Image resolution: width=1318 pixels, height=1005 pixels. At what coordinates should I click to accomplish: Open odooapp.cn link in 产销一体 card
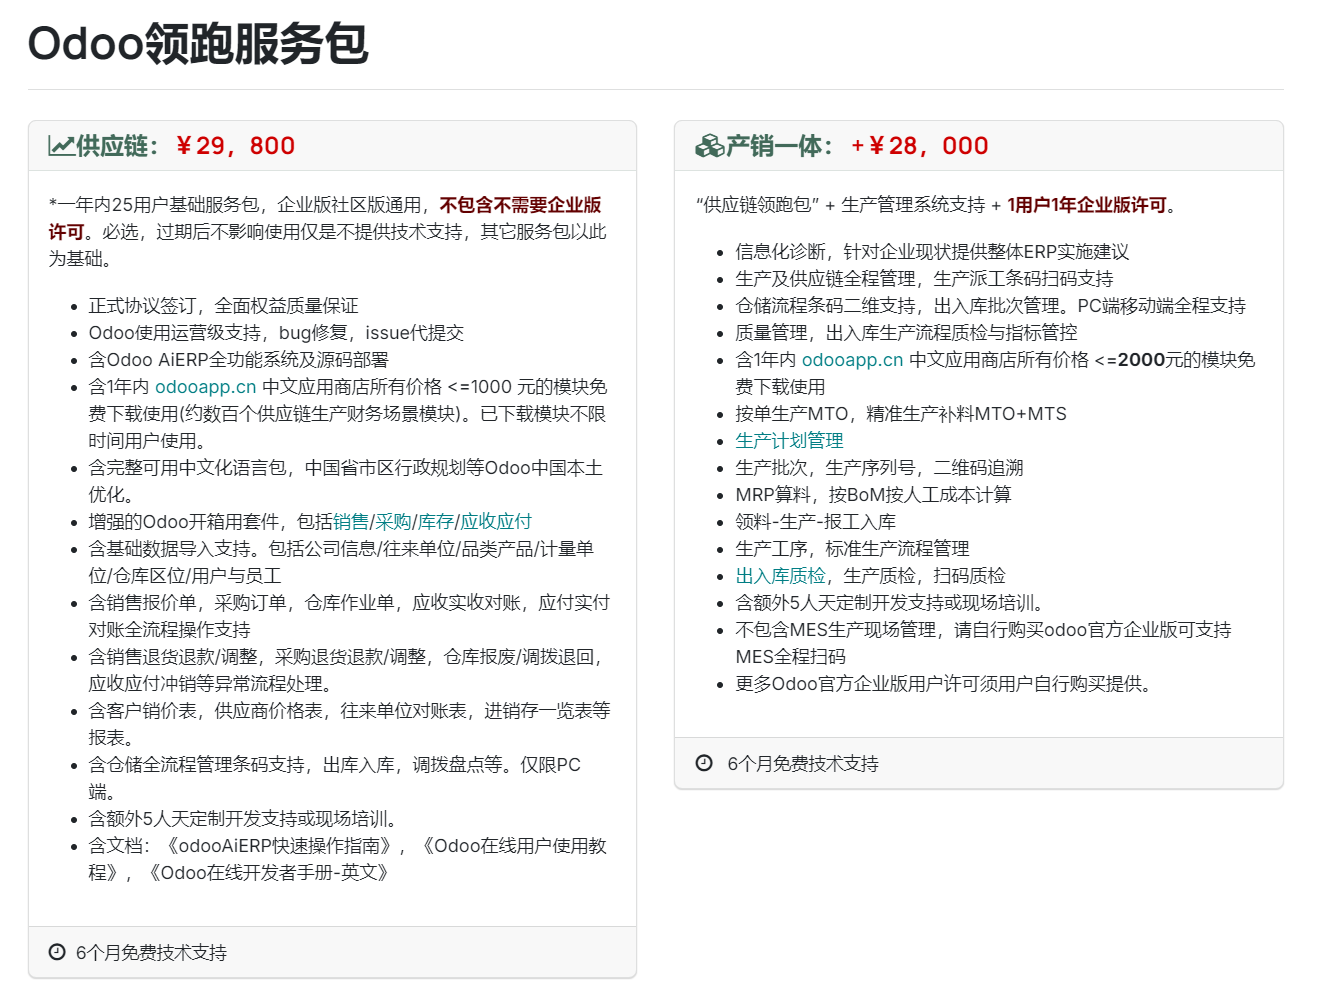(852, 360)
